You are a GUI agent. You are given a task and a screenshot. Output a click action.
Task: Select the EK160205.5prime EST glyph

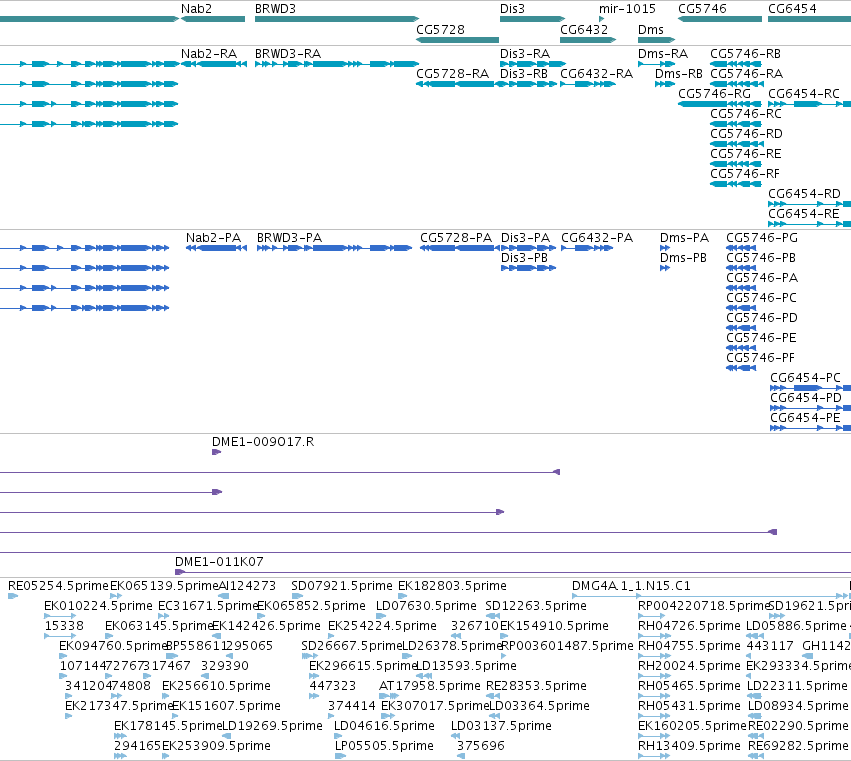(x=654, y=737)
